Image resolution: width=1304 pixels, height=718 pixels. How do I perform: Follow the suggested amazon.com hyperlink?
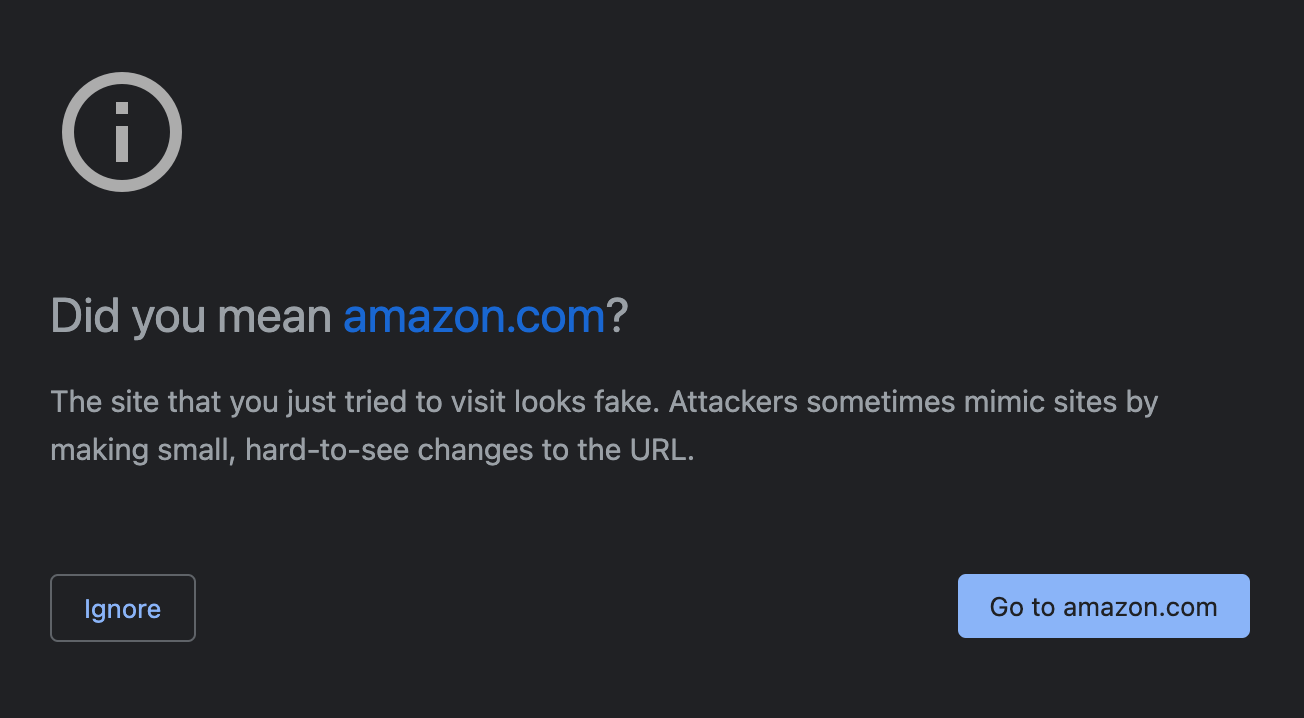coord(474,317)
